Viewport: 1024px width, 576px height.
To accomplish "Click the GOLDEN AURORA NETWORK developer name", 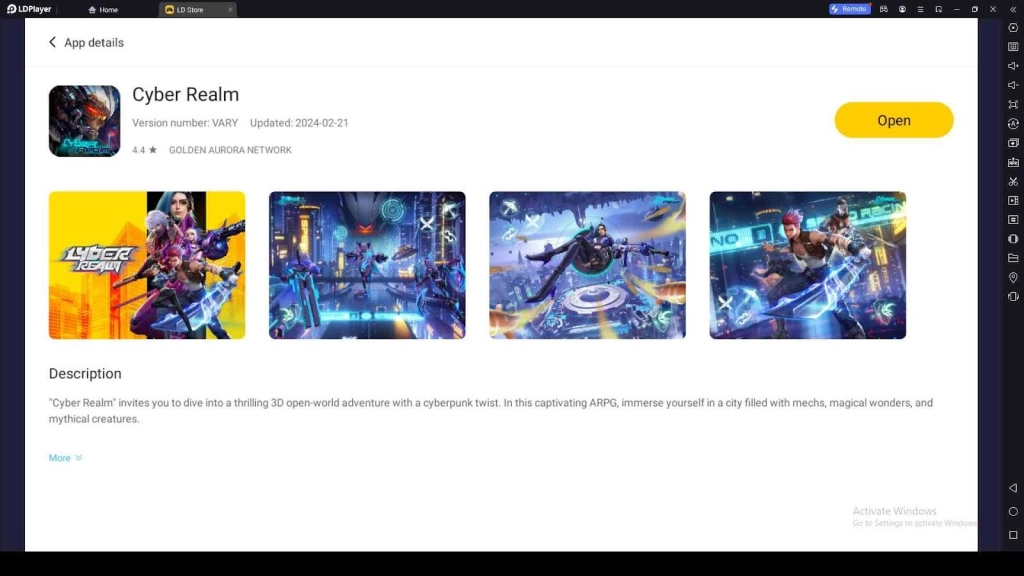I will point(231,150).
